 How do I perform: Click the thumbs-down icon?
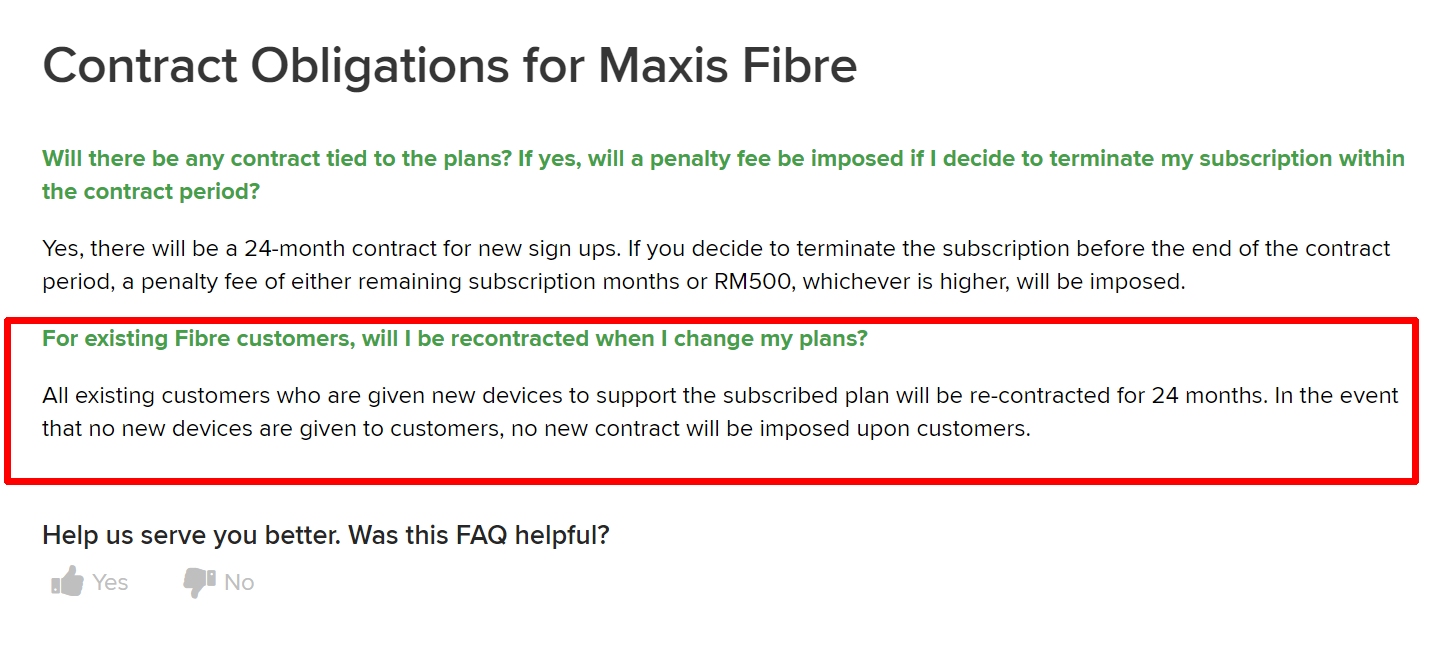tap(199, 582)
